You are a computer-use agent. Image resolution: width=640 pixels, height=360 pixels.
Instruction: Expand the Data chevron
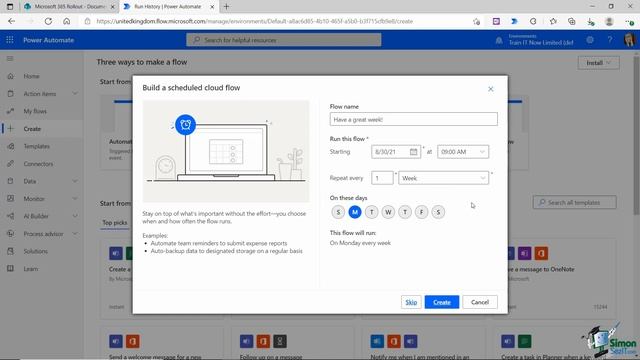click(x=75, y=181)
